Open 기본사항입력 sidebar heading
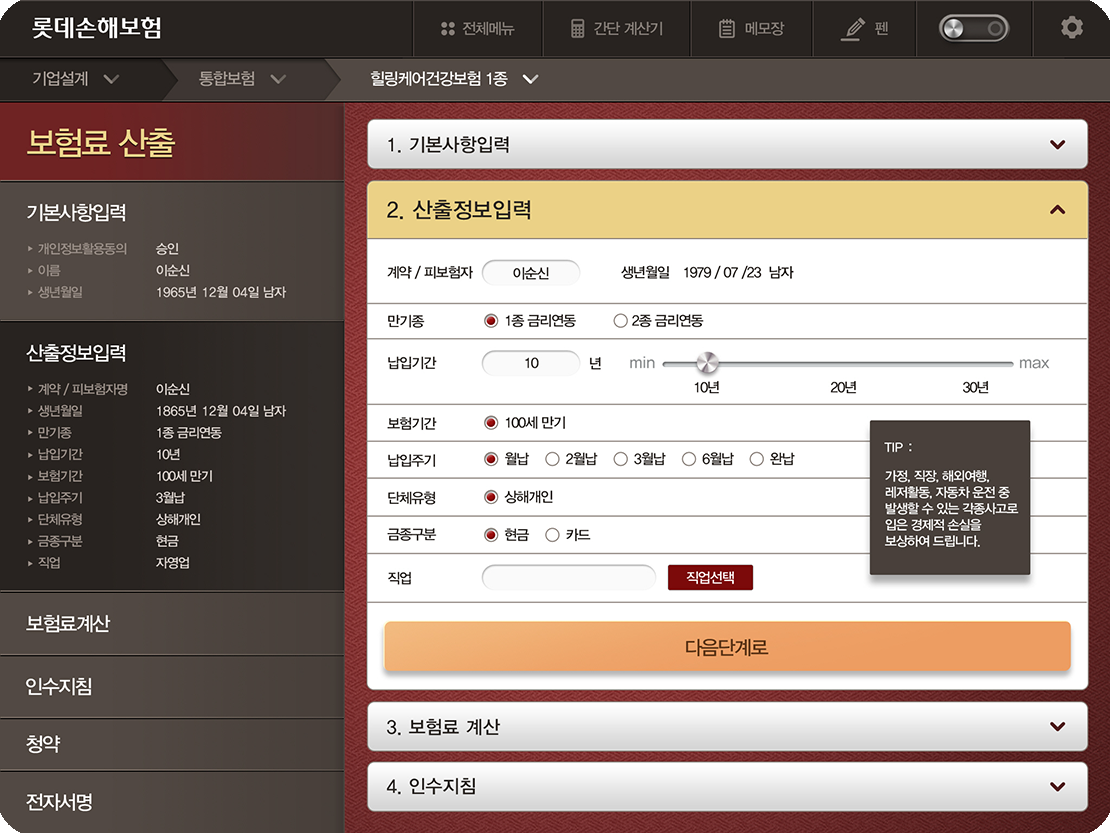This screenshot has width=1110, height=833. point(76,212)
